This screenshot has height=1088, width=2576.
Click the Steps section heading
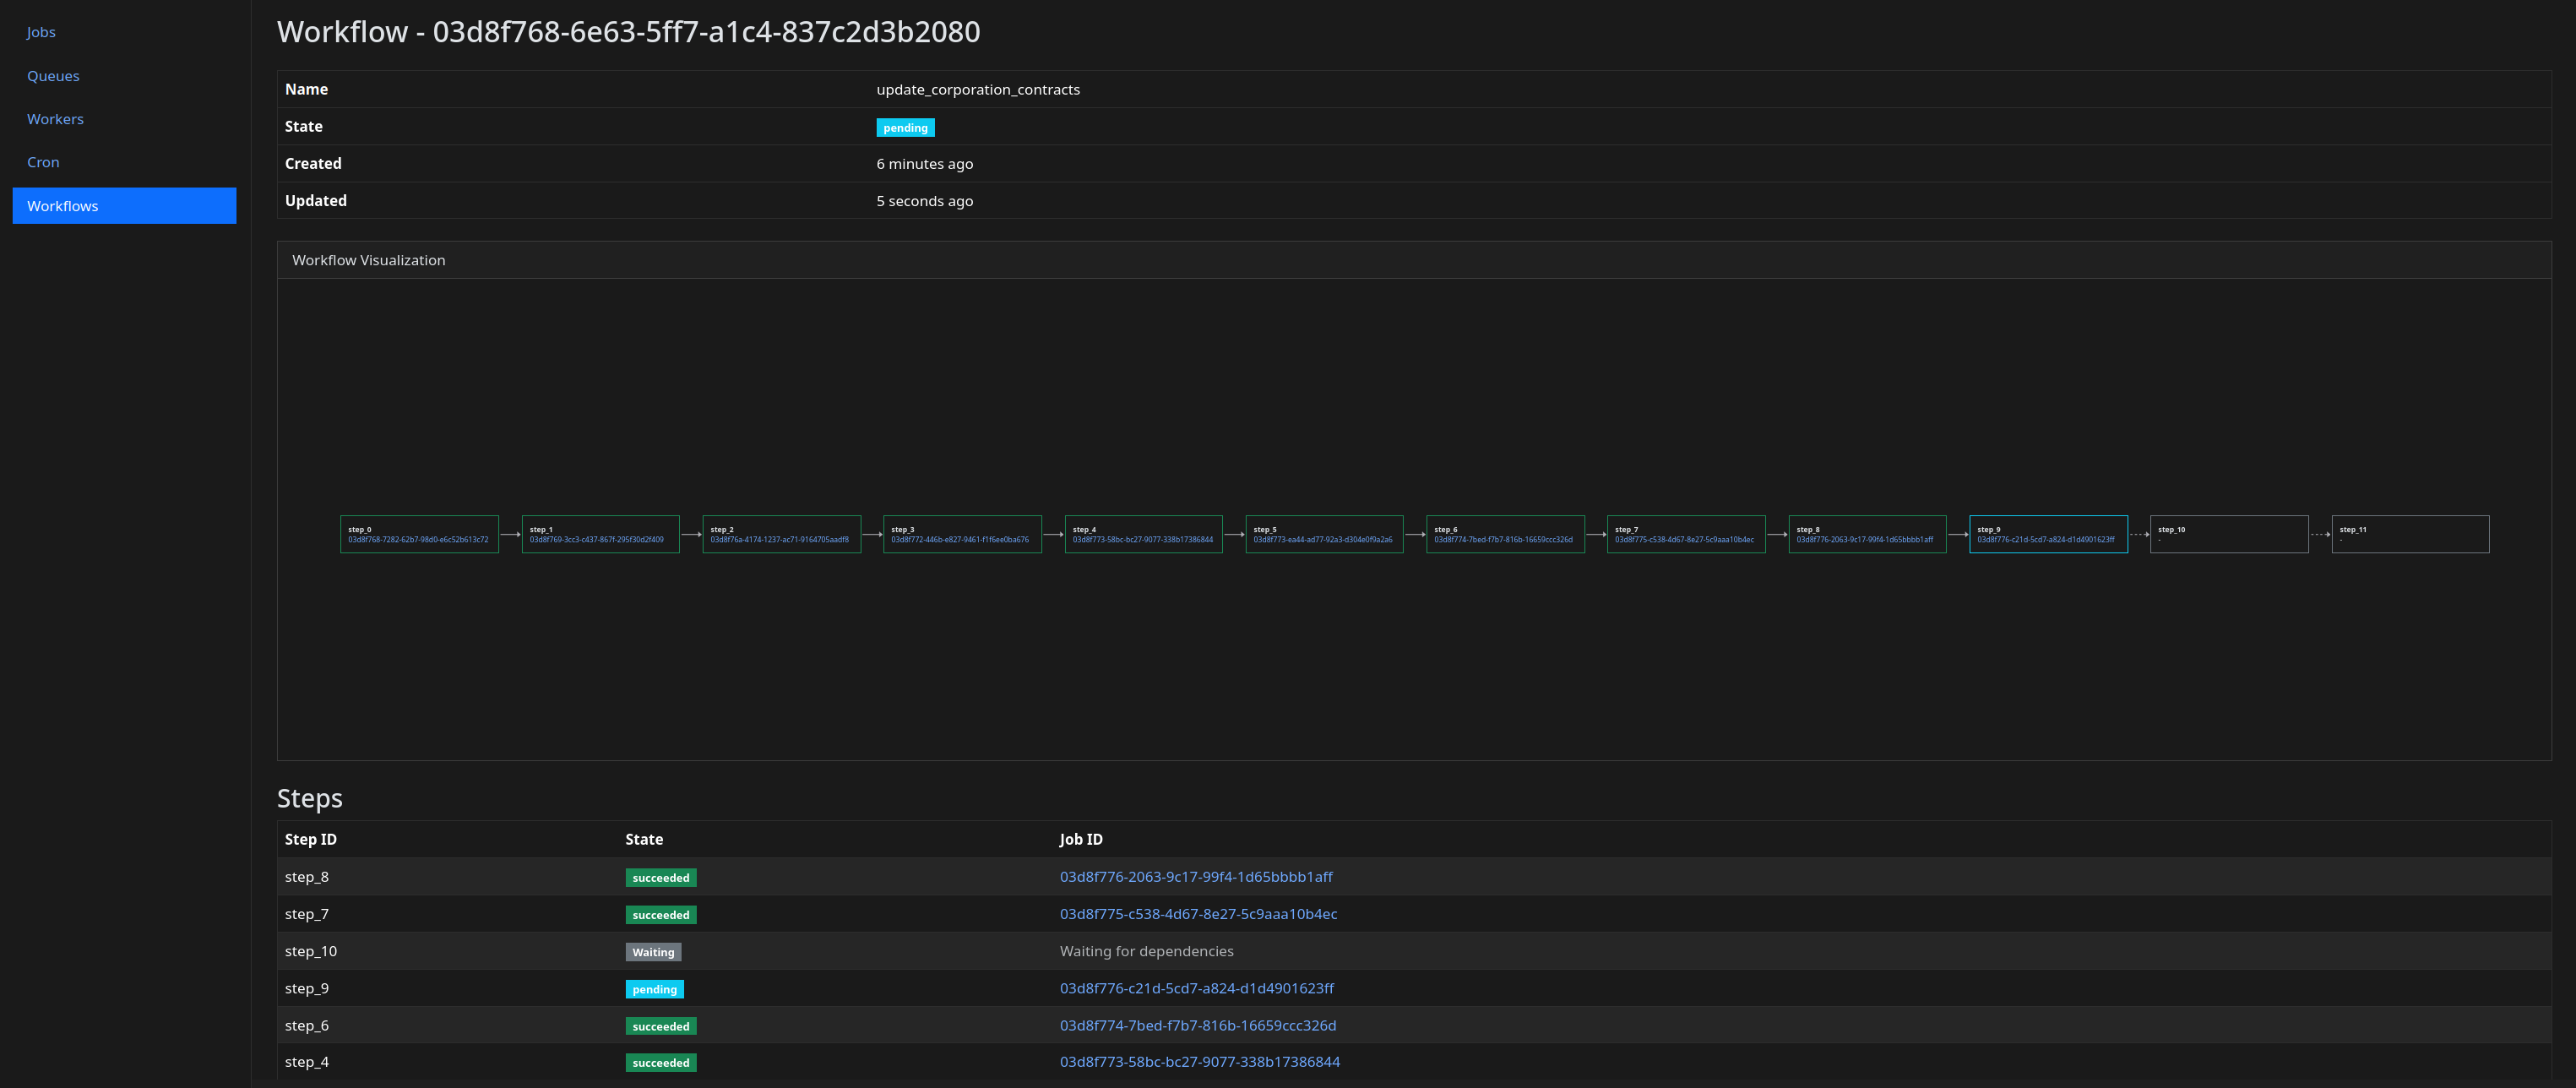pyautogui.click(x=310, y=798)
